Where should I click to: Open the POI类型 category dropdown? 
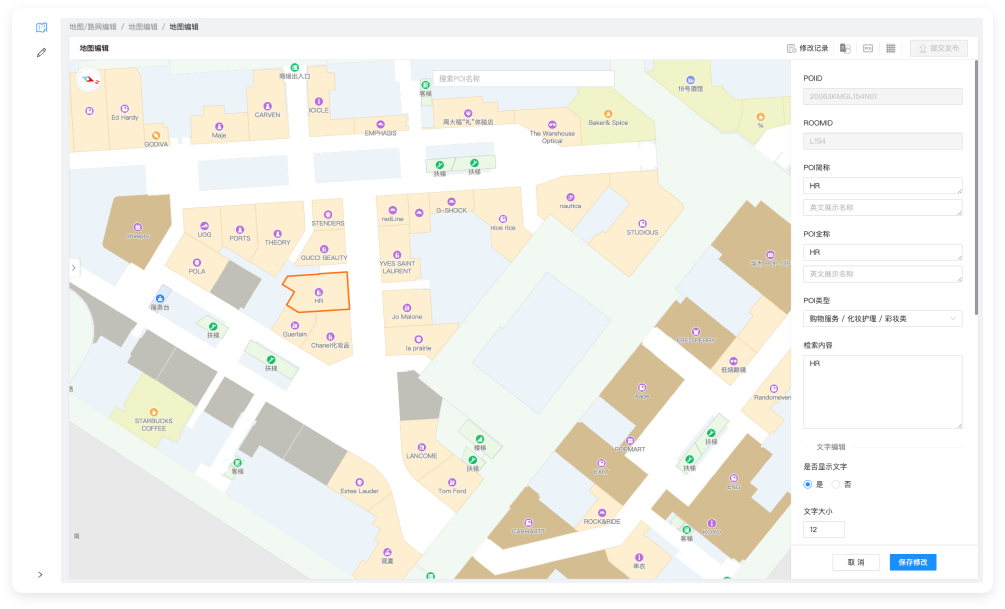click(x=882, y=318)
